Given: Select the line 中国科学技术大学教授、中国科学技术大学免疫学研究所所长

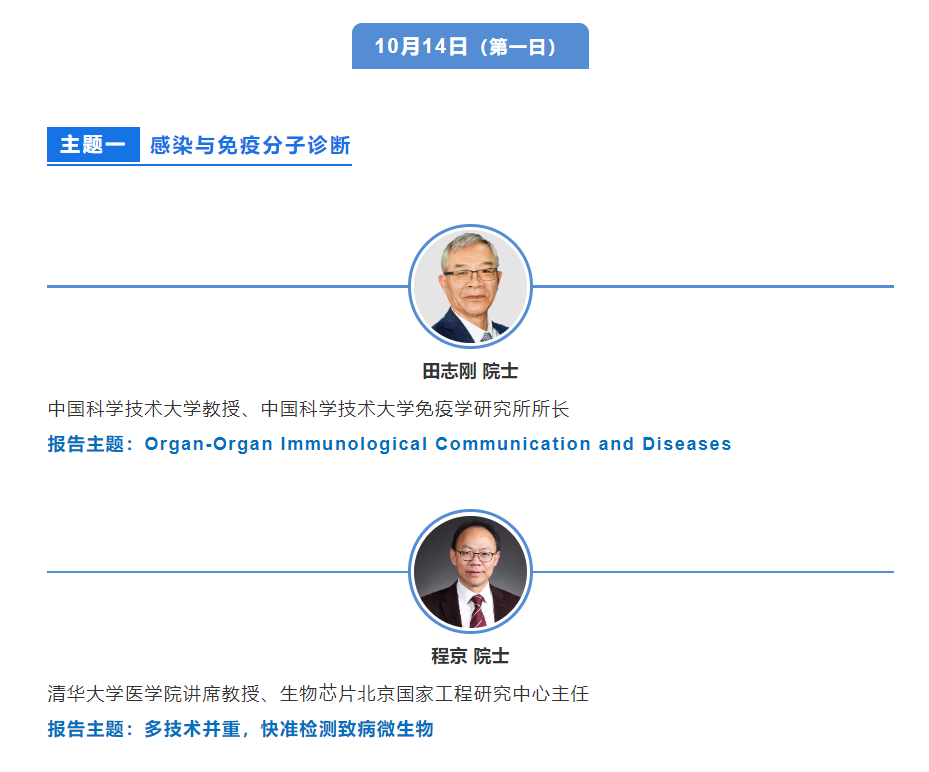Looking at the screenshot, I should 309,409.
